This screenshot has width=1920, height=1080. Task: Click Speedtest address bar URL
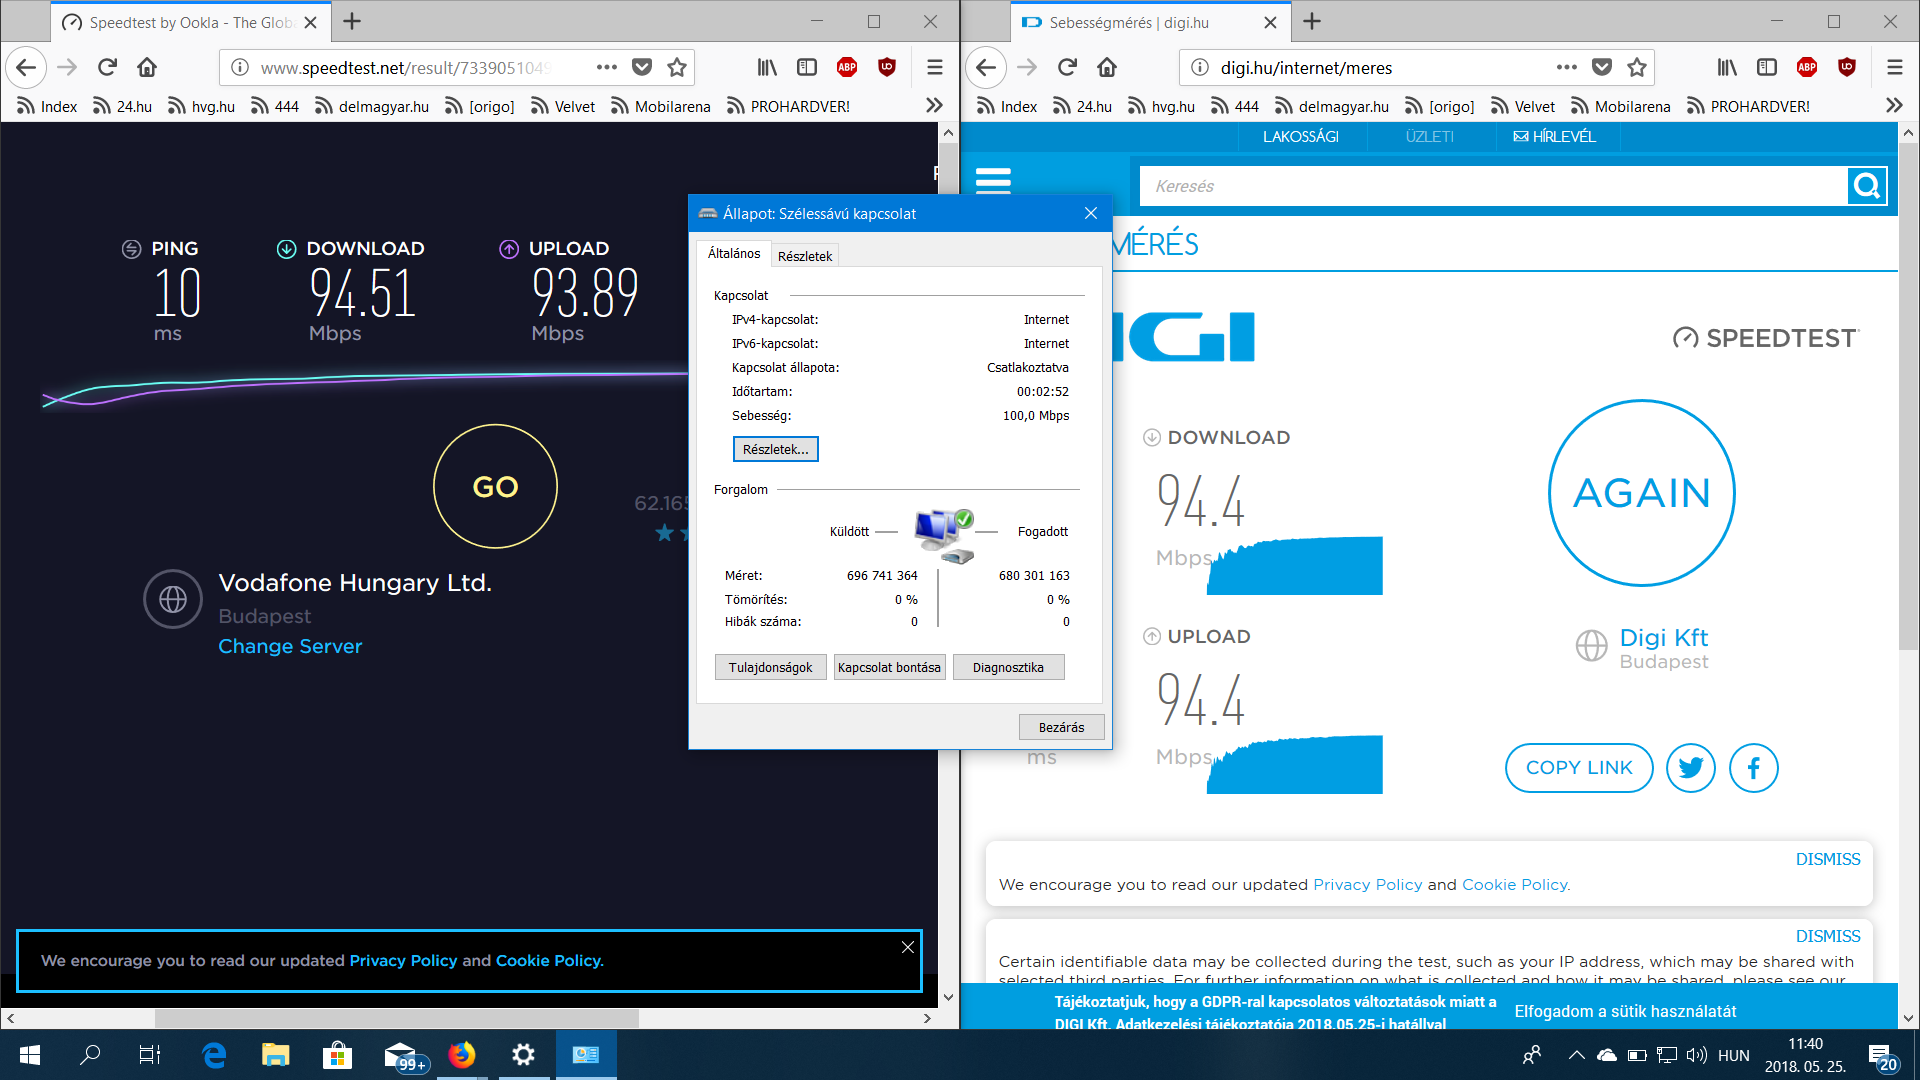(405, 67)
